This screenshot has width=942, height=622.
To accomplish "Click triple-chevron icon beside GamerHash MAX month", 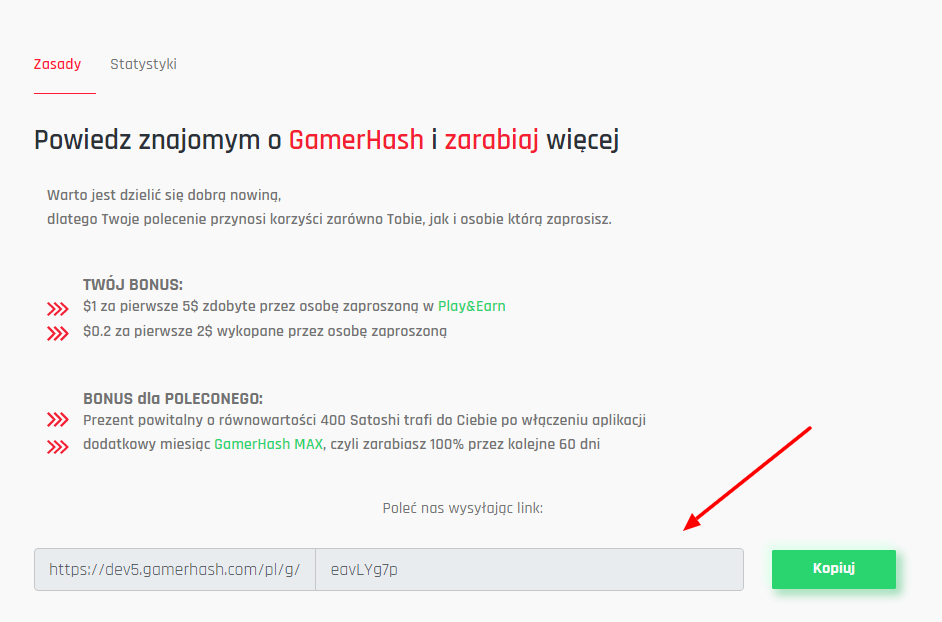I will point(58,447).
